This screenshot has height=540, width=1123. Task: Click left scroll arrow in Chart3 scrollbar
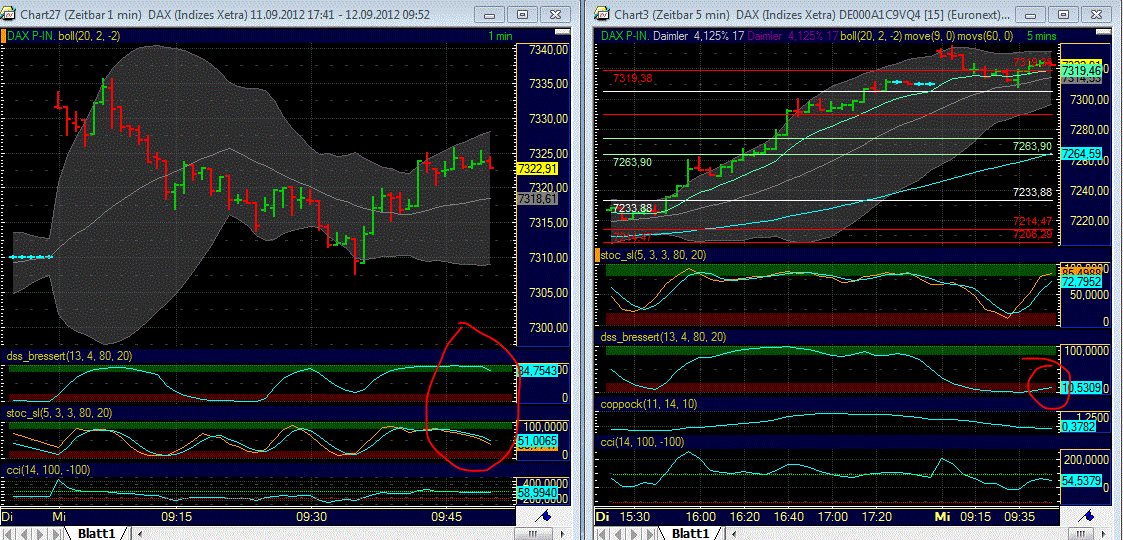733,534
